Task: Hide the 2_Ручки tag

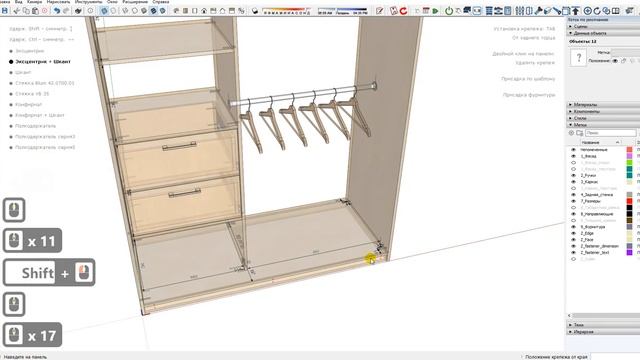Action: coord(573,176)
